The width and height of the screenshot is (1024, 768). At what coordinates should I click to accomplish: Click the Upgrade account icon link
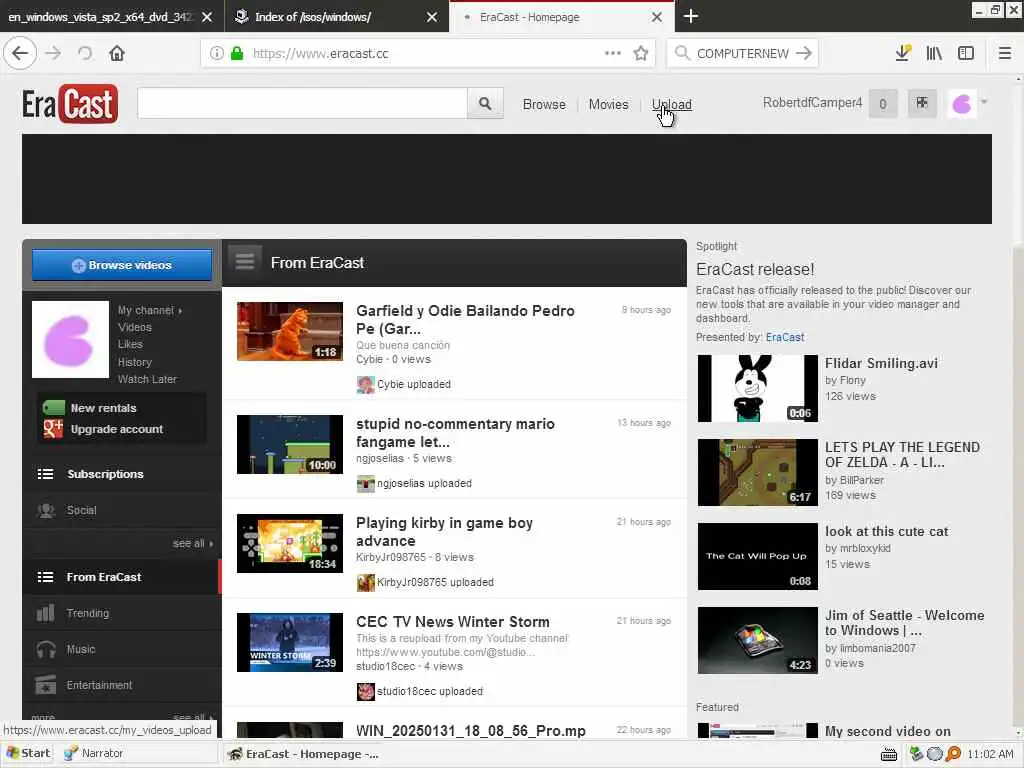click(x=53, y=429)
